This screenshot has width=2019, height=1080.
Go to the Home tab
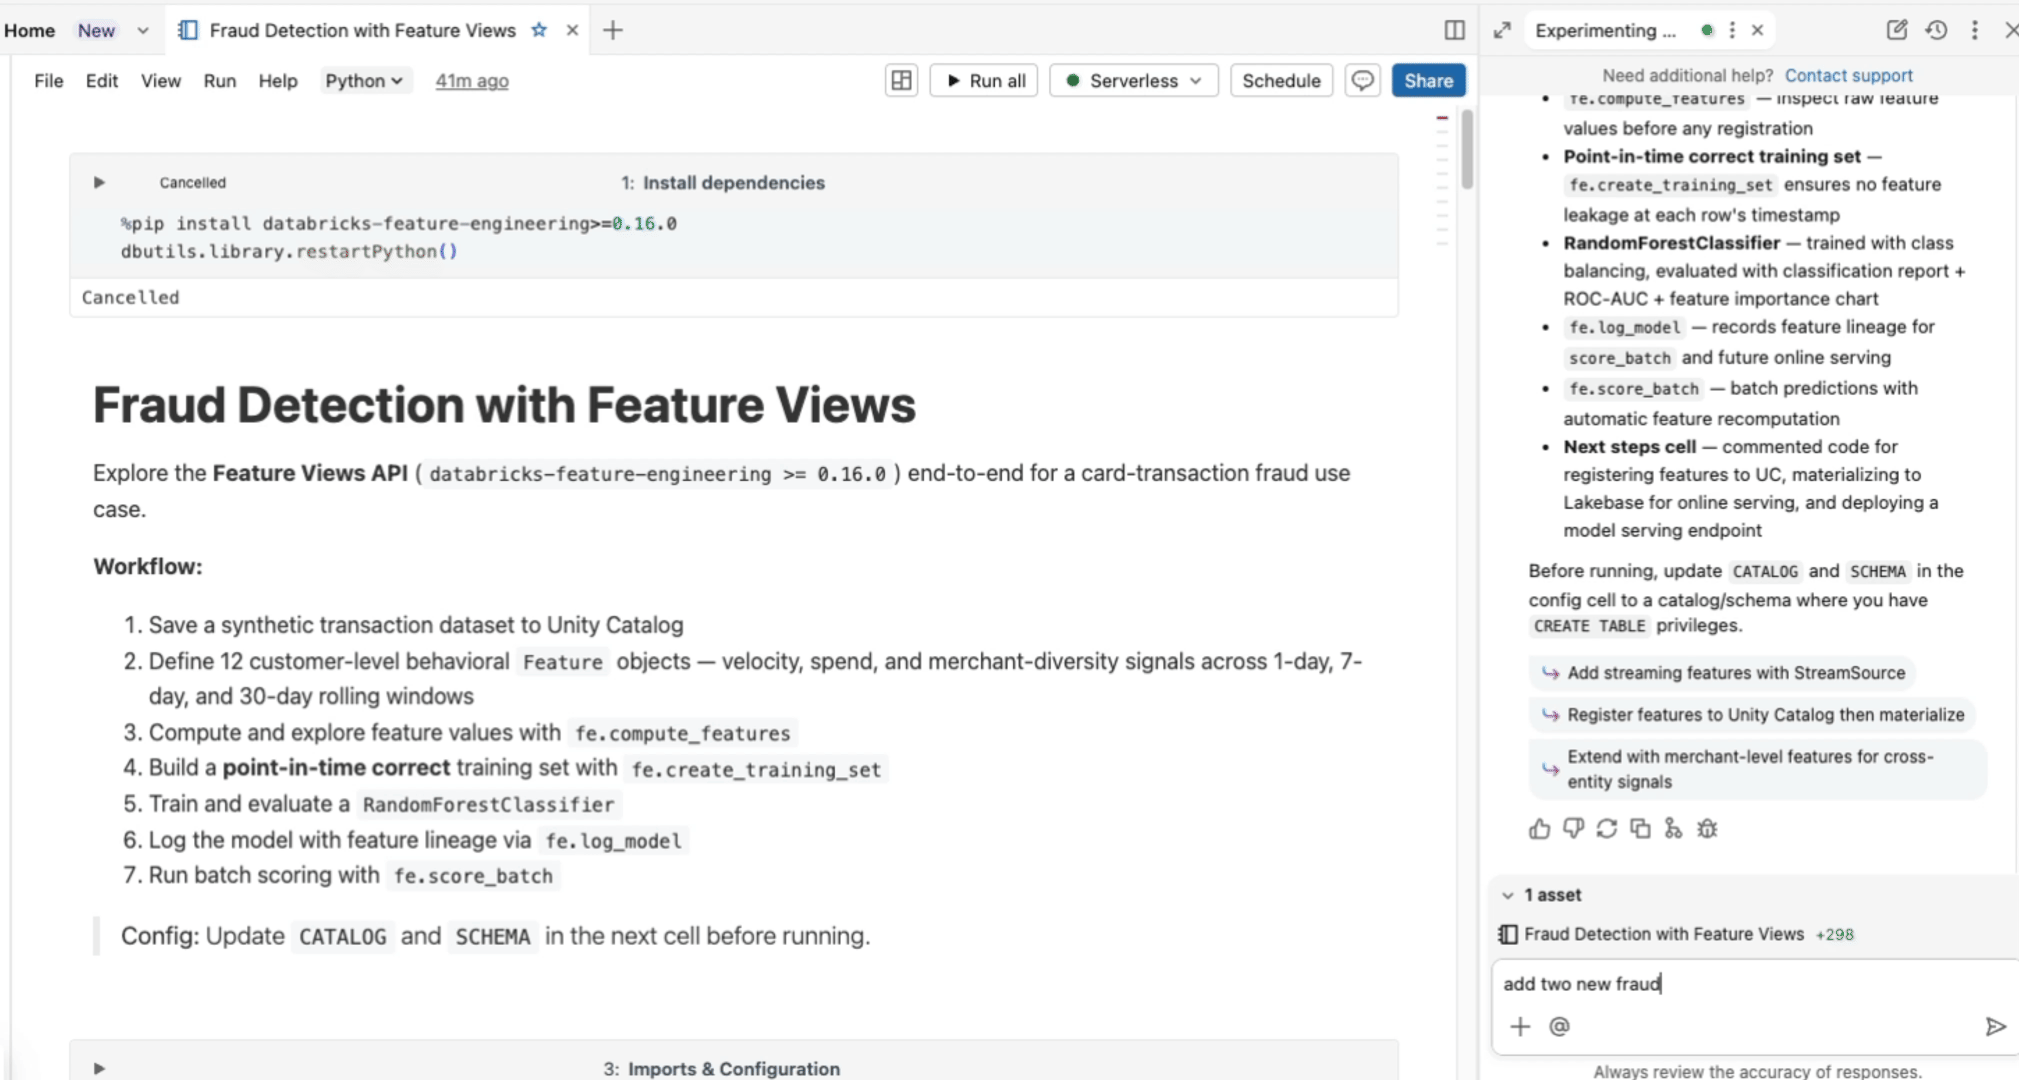(x=30, y=31)
